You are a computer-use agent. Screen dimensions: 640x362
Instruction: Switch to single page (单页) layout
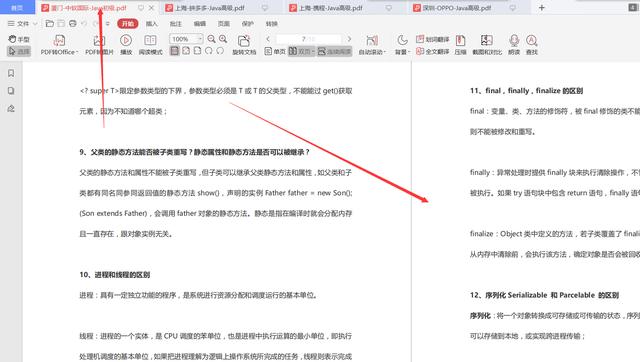[x=275, y=51]
